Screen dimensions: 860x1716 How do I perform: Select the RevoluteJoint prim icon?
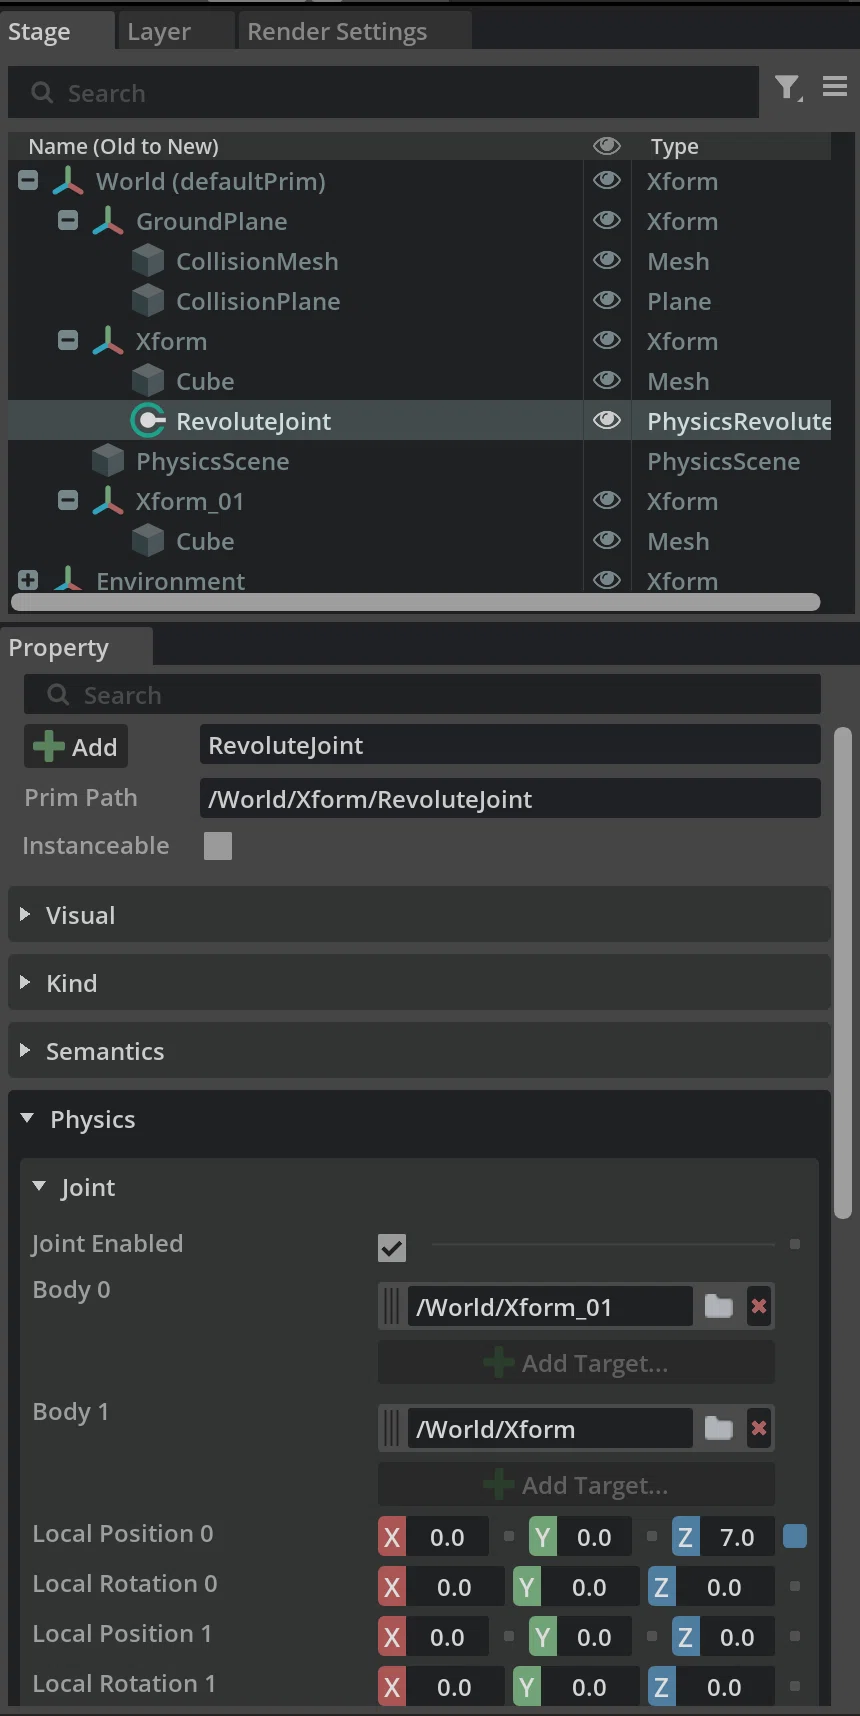click(x=148, y=421)
